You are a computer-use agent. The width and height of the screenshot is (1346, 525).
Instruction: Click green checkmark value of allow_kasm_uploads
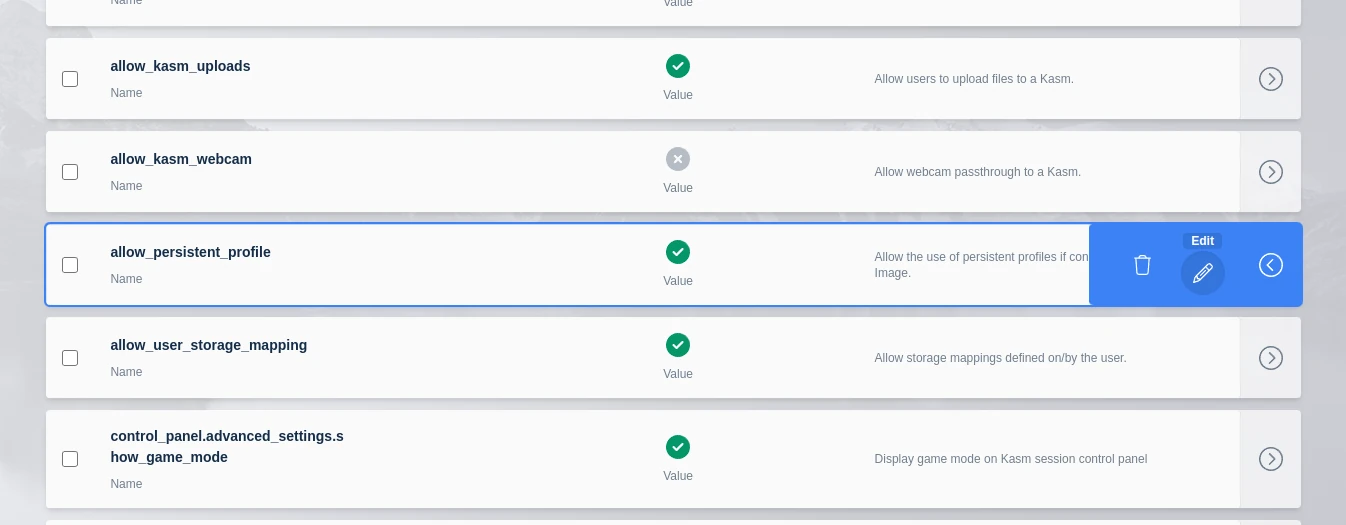pos(678,66)
